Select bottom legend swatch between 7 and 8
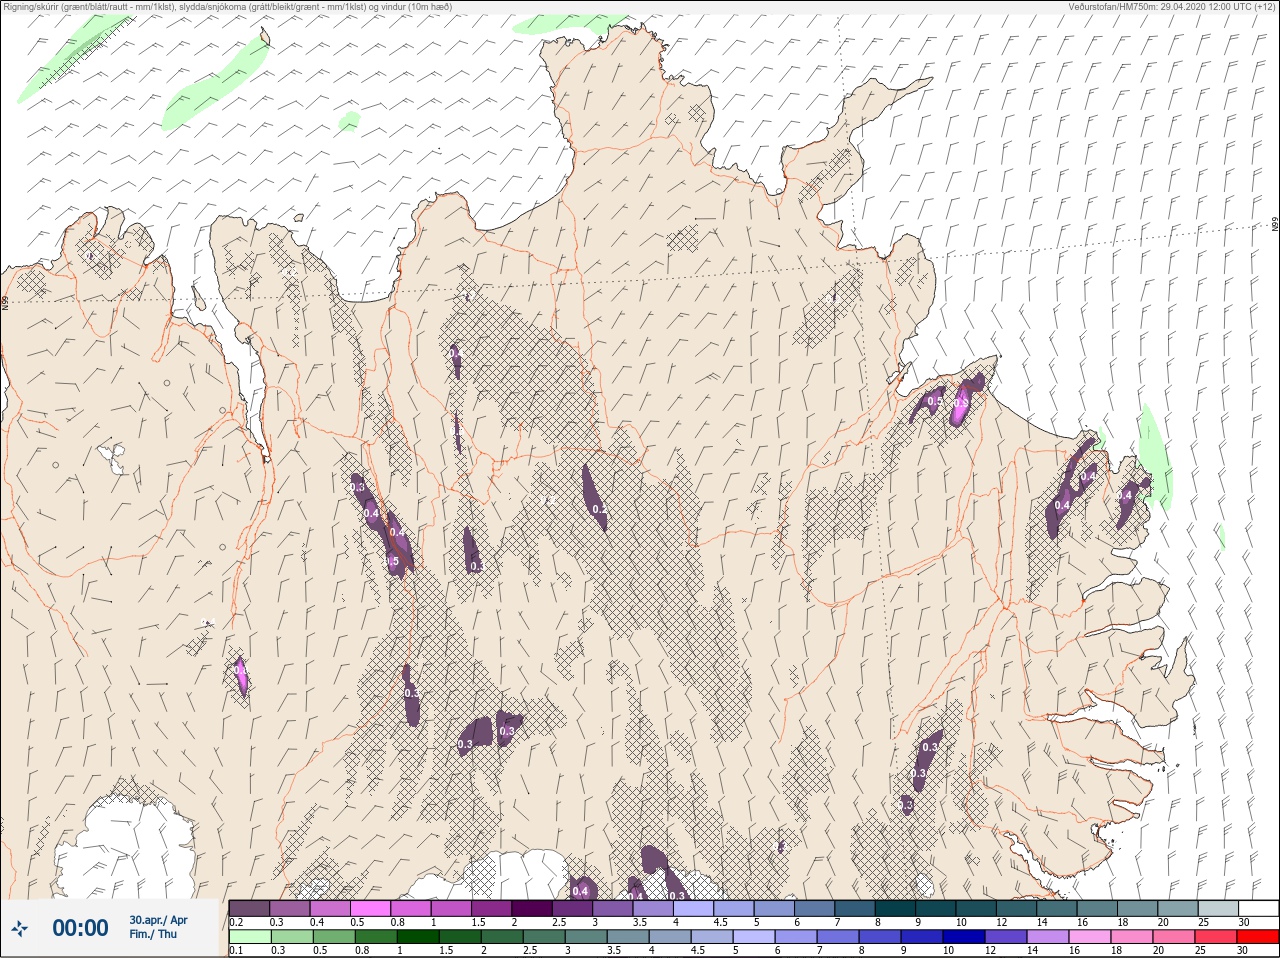The image size is (1280, 958). coord(838,937)
